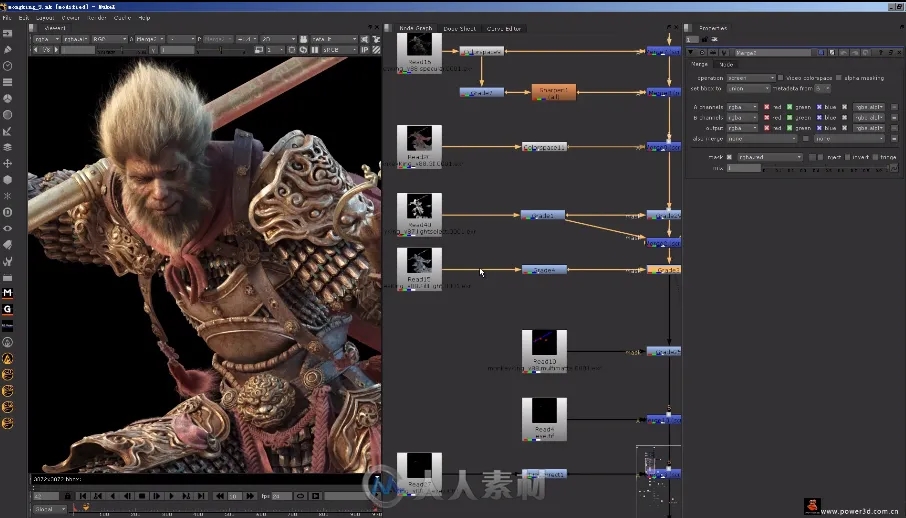Enable the alpha masking checkbox
906x518 pixels.
(x=839, y=77)
